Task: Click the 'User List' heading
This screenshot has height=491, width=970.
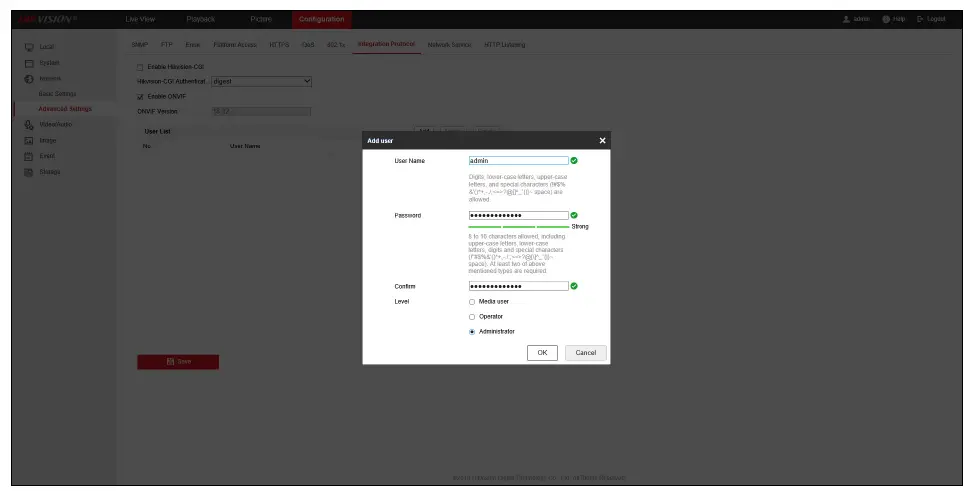Action: coord(157,132)
